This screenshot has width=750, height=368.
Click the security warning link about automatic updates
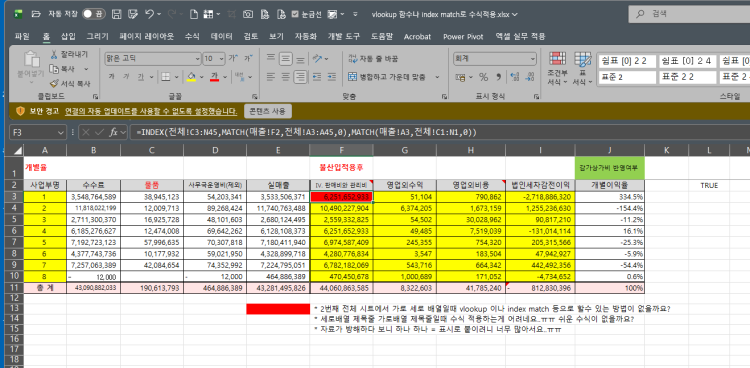151,111
